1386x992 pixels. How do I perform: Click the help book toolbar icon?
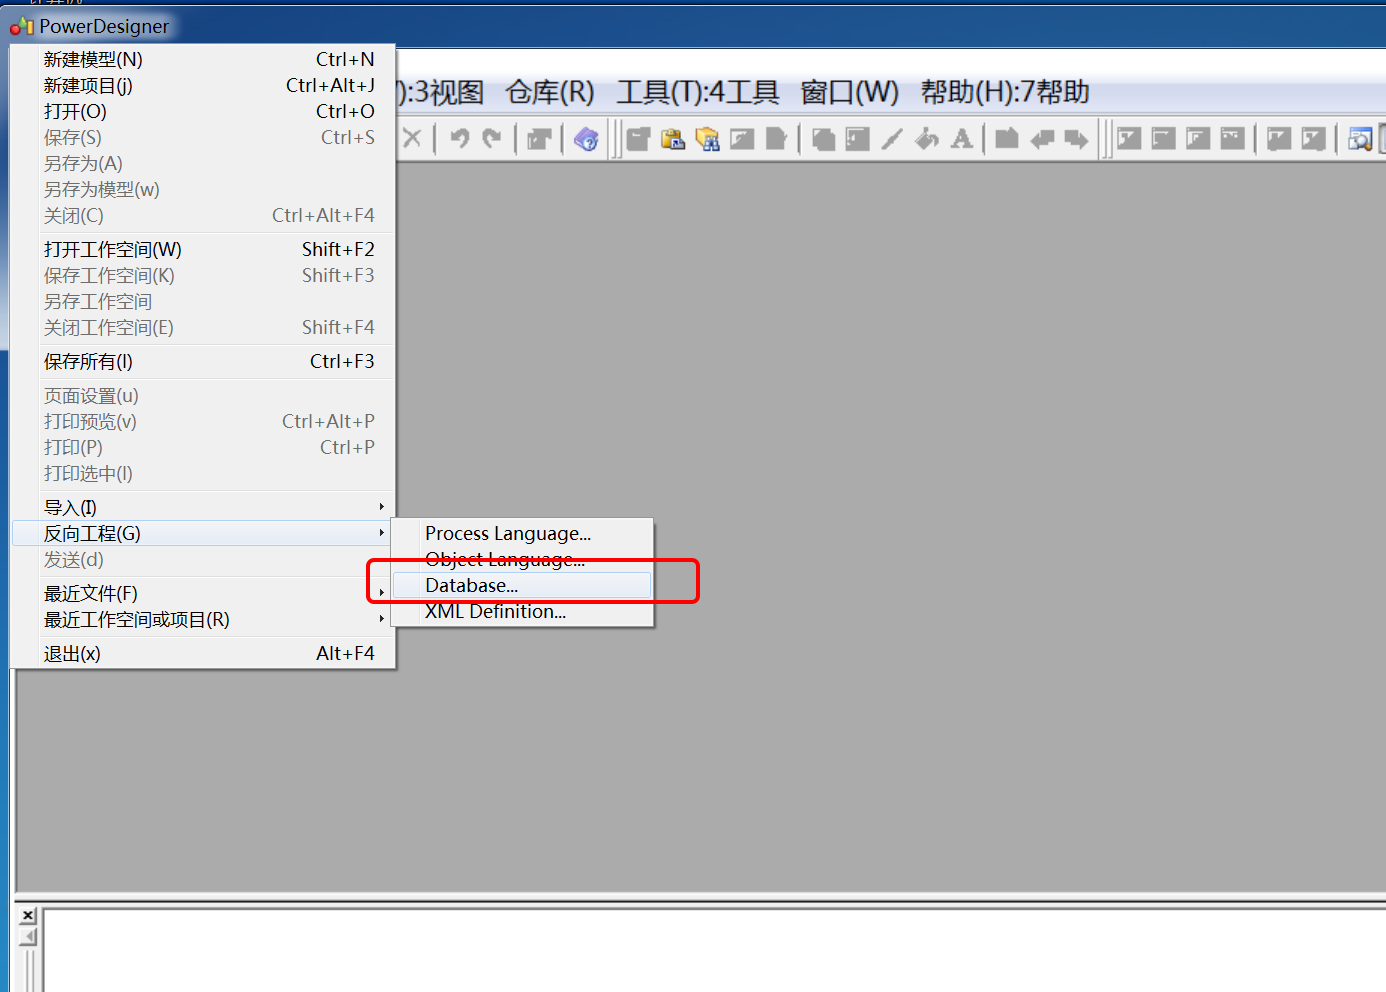coord(587,139)
